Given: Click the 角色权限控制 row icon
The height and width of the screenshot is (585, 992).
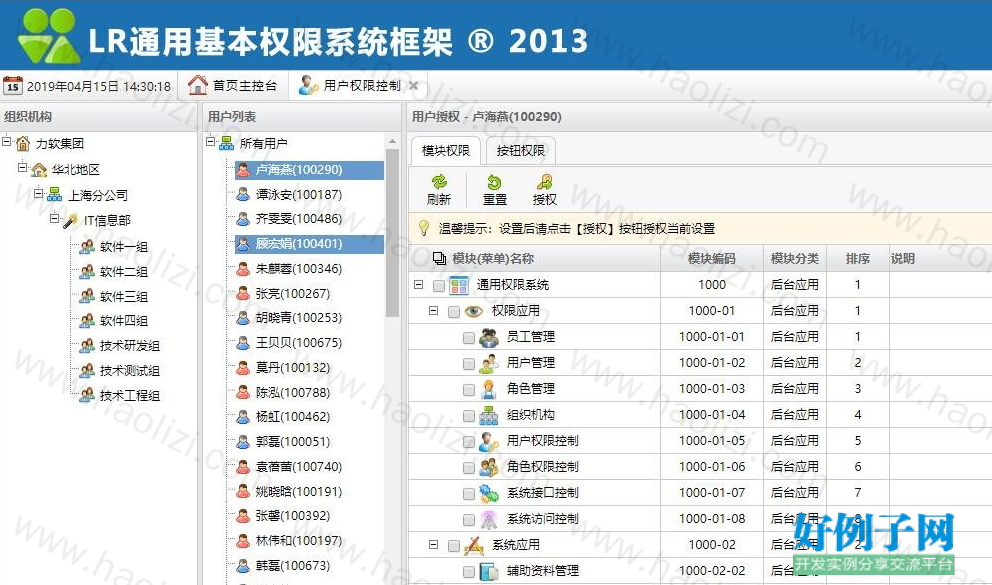Looking at the screenshot, I should pos(488,467).
